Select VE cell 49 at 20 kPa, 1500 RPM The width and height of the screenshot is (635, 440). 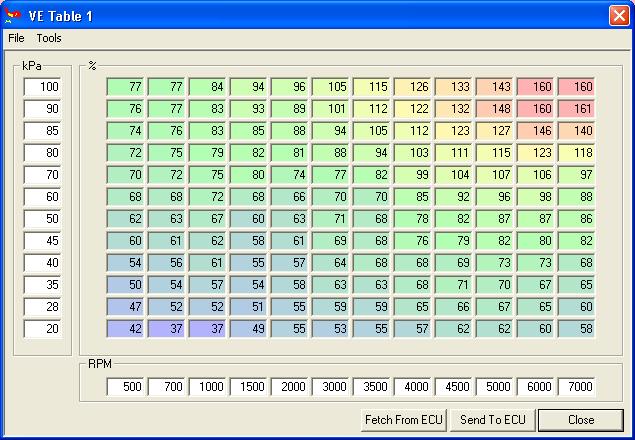pyautogui.click(x=248, y=329)
